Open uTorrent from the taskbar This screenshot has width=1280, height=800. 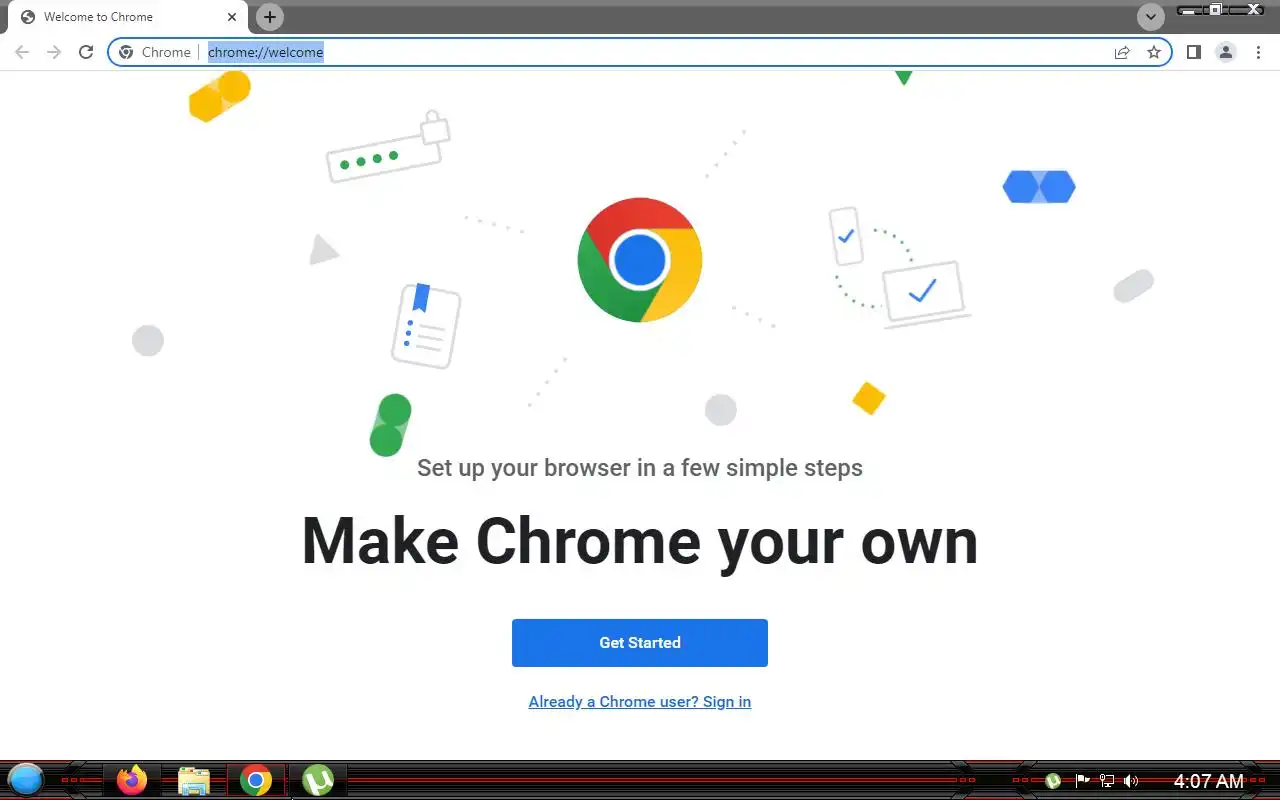point(318,780)
